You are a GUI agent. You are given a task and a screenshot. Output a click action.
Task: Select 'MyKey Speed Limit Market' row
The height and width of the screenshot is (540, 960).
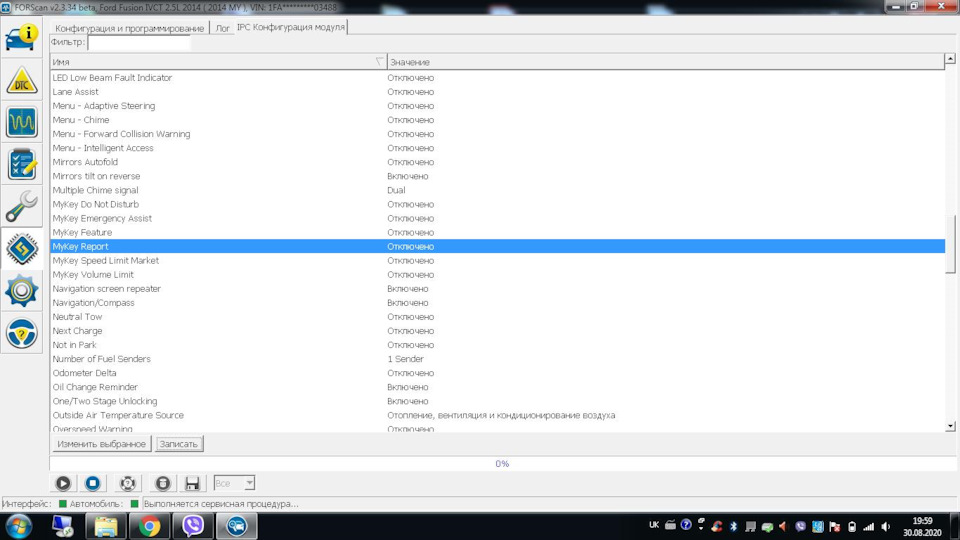coord(497,261)
